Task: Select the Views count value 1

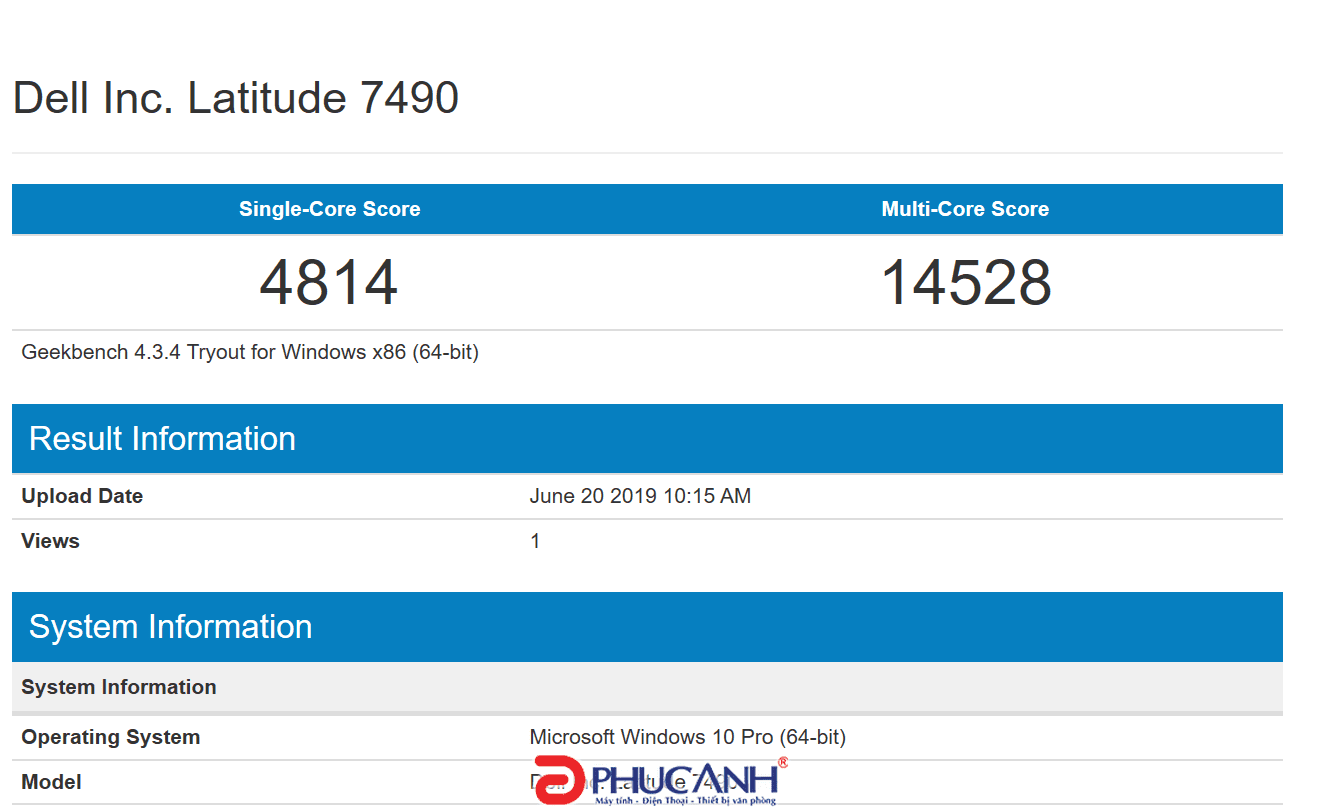Action: point(535,541)
